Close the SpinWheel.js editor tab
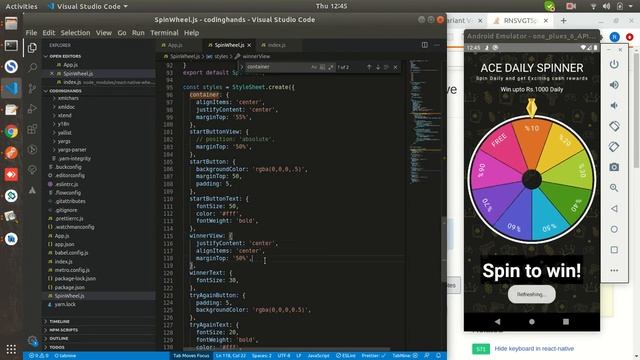Viewport: 640px width, 360px height. pyautogui.click(x=249, y=45)
